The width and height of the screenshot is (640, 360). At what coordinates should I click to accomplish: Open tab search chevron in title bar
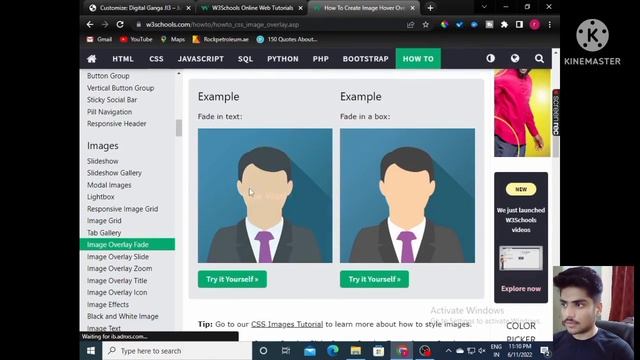(484, 7)
